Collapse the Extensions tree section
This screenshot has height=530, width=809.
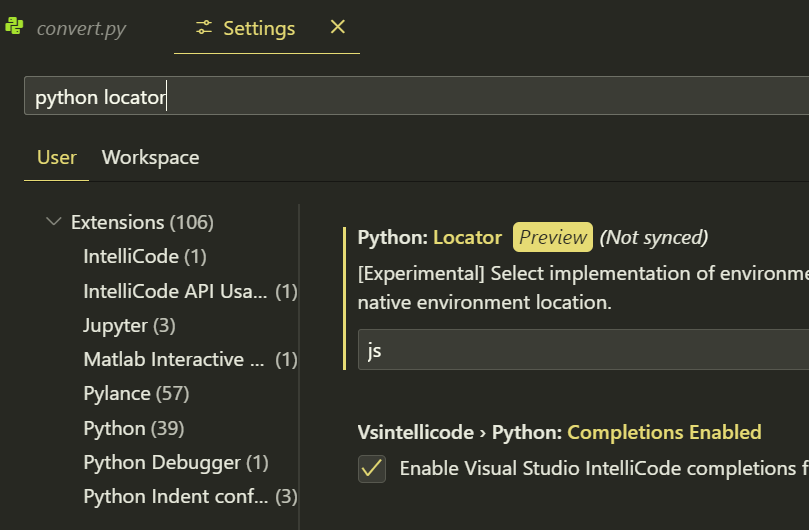54,222
